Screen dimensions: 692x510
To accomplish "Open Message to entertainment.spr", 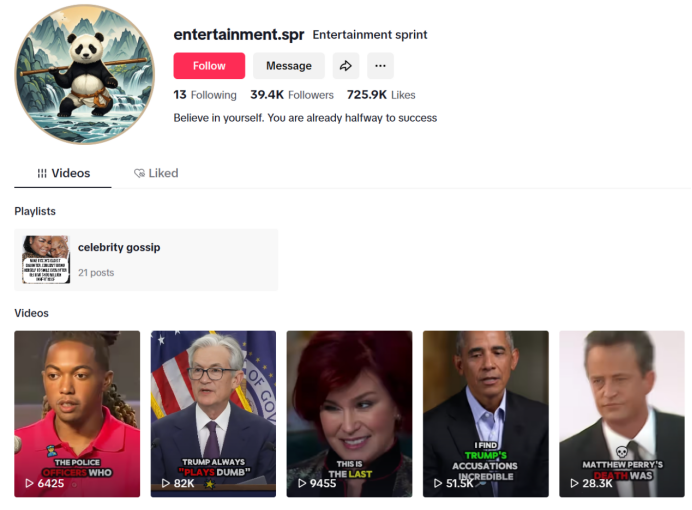I will [289, 66].
